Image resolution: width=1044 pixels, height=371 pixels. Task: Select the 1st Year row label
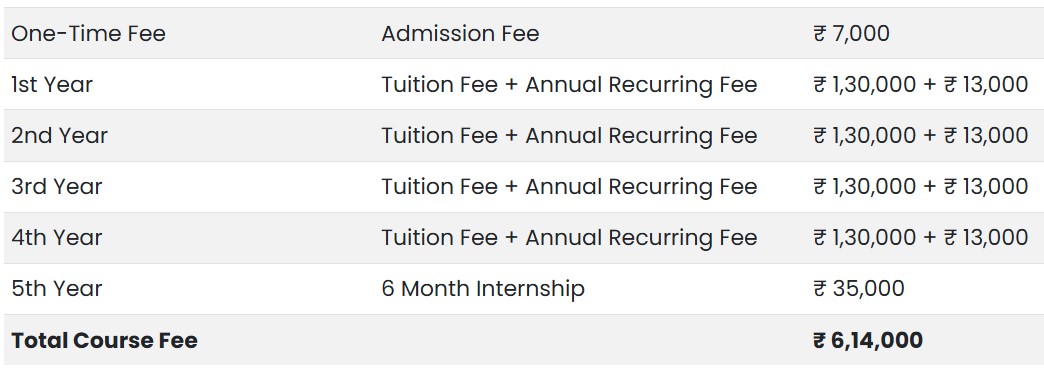[x=52, y=85]
